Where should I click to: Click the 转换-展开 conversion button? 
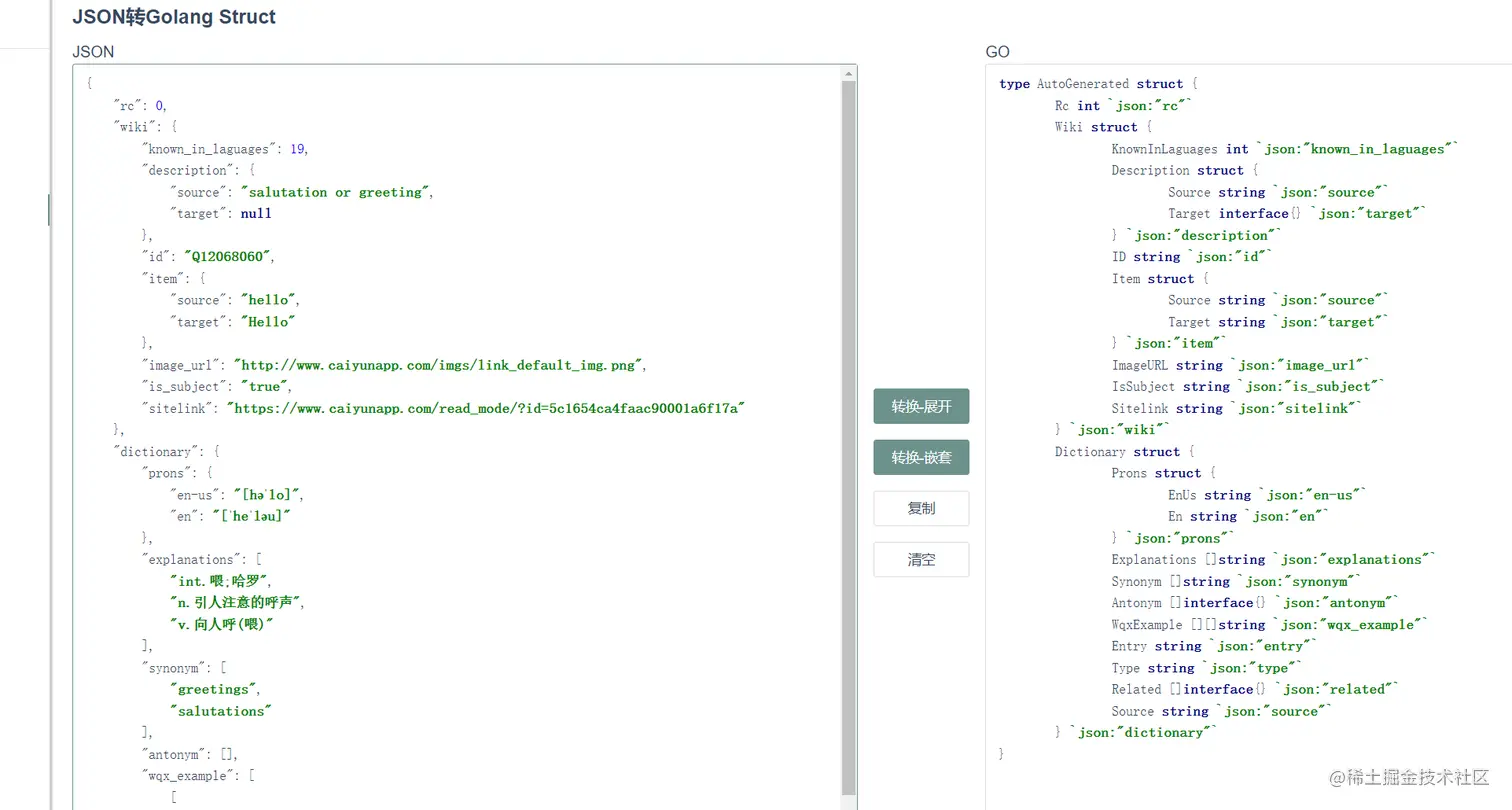(920, 406)
